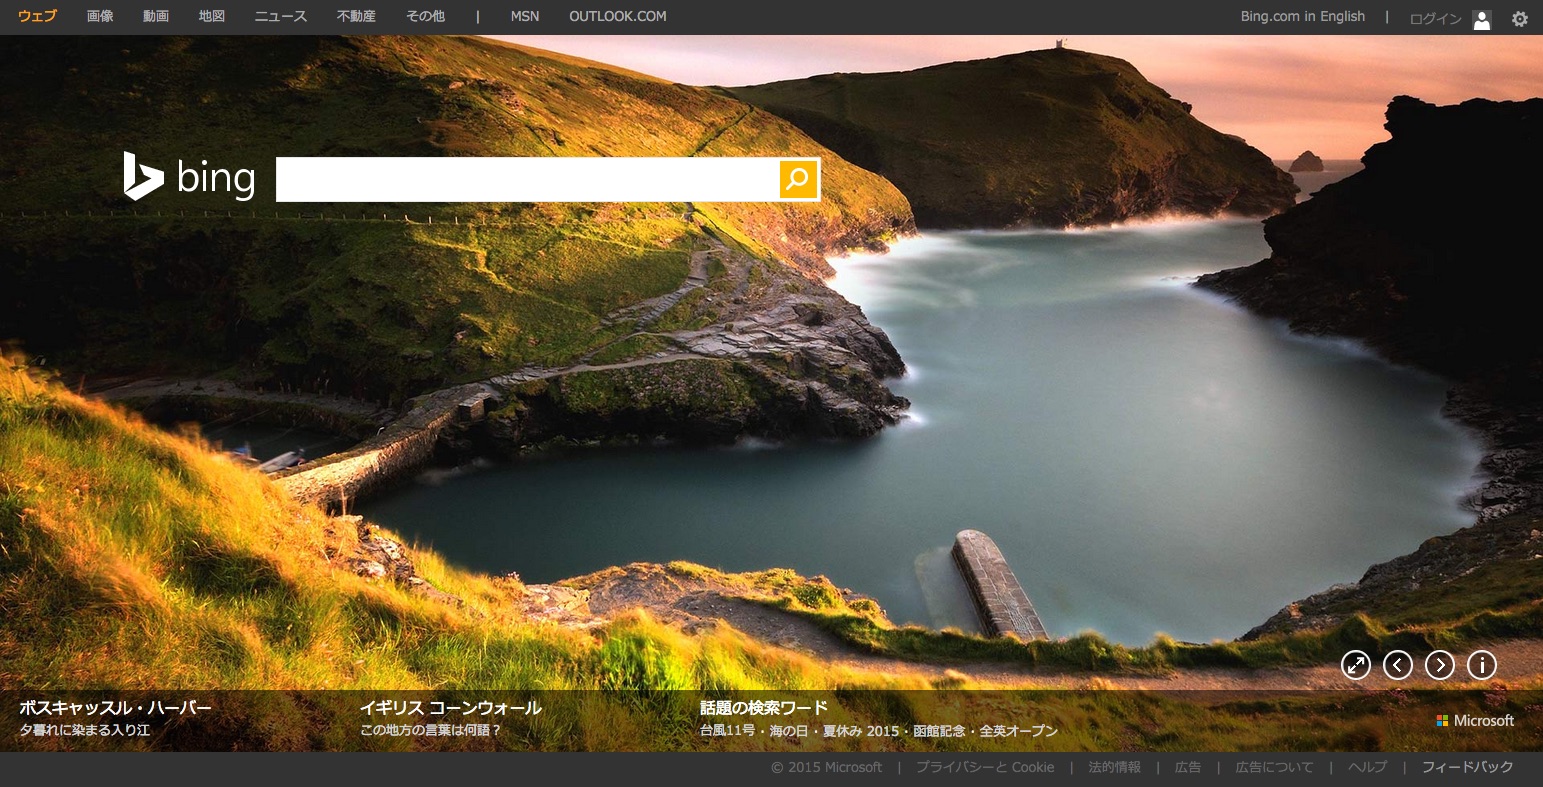Click the orange magnifier search button
Screen dimensions: 1543x787
click(798, 179)
